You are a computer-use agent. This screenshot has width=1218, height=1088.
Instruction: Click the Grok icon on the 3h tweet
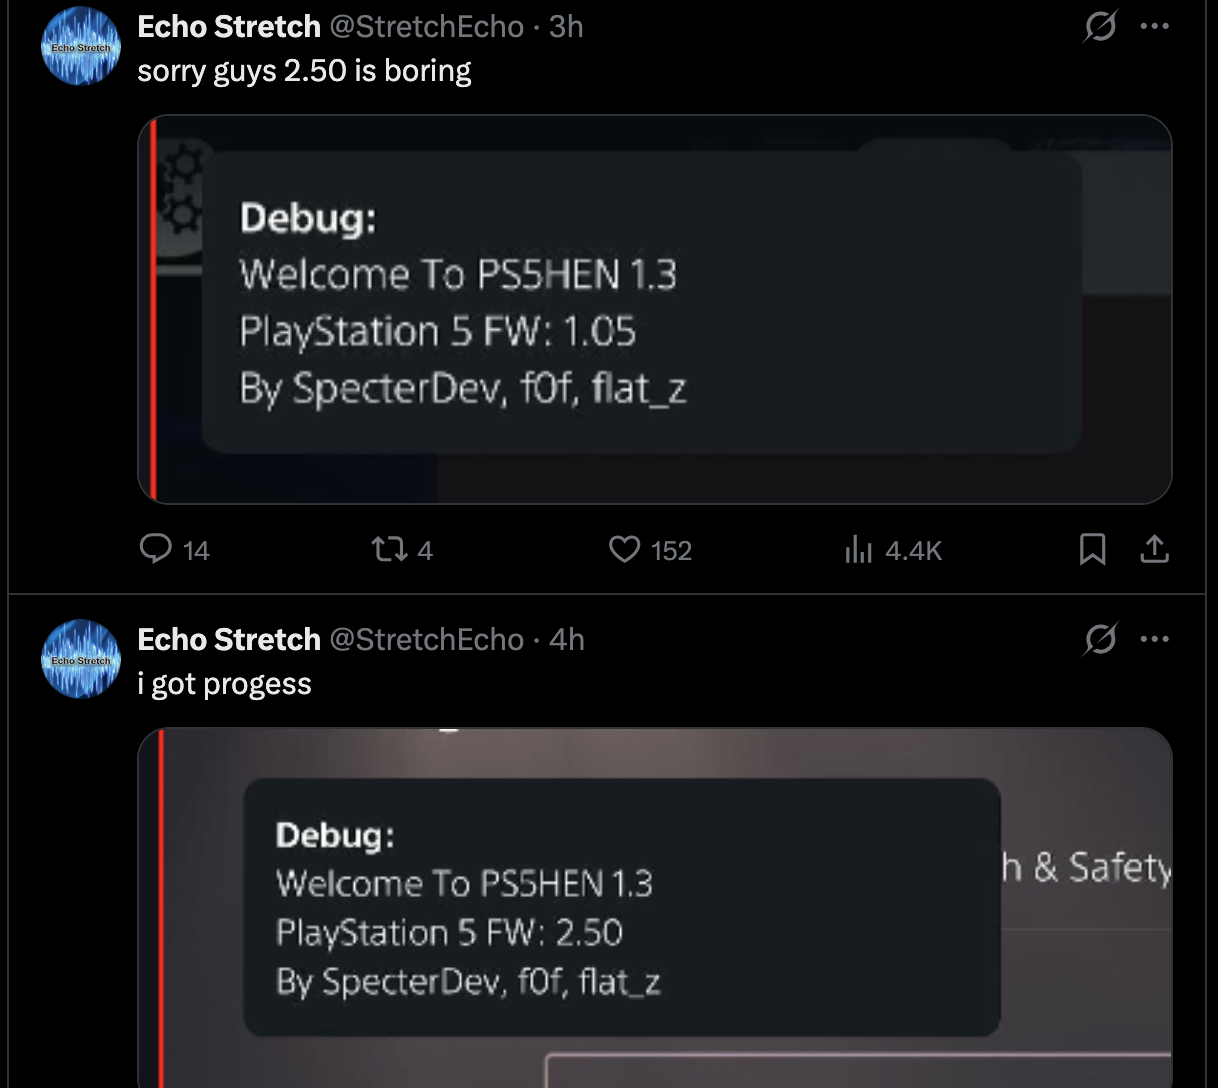pos(1100,26)
